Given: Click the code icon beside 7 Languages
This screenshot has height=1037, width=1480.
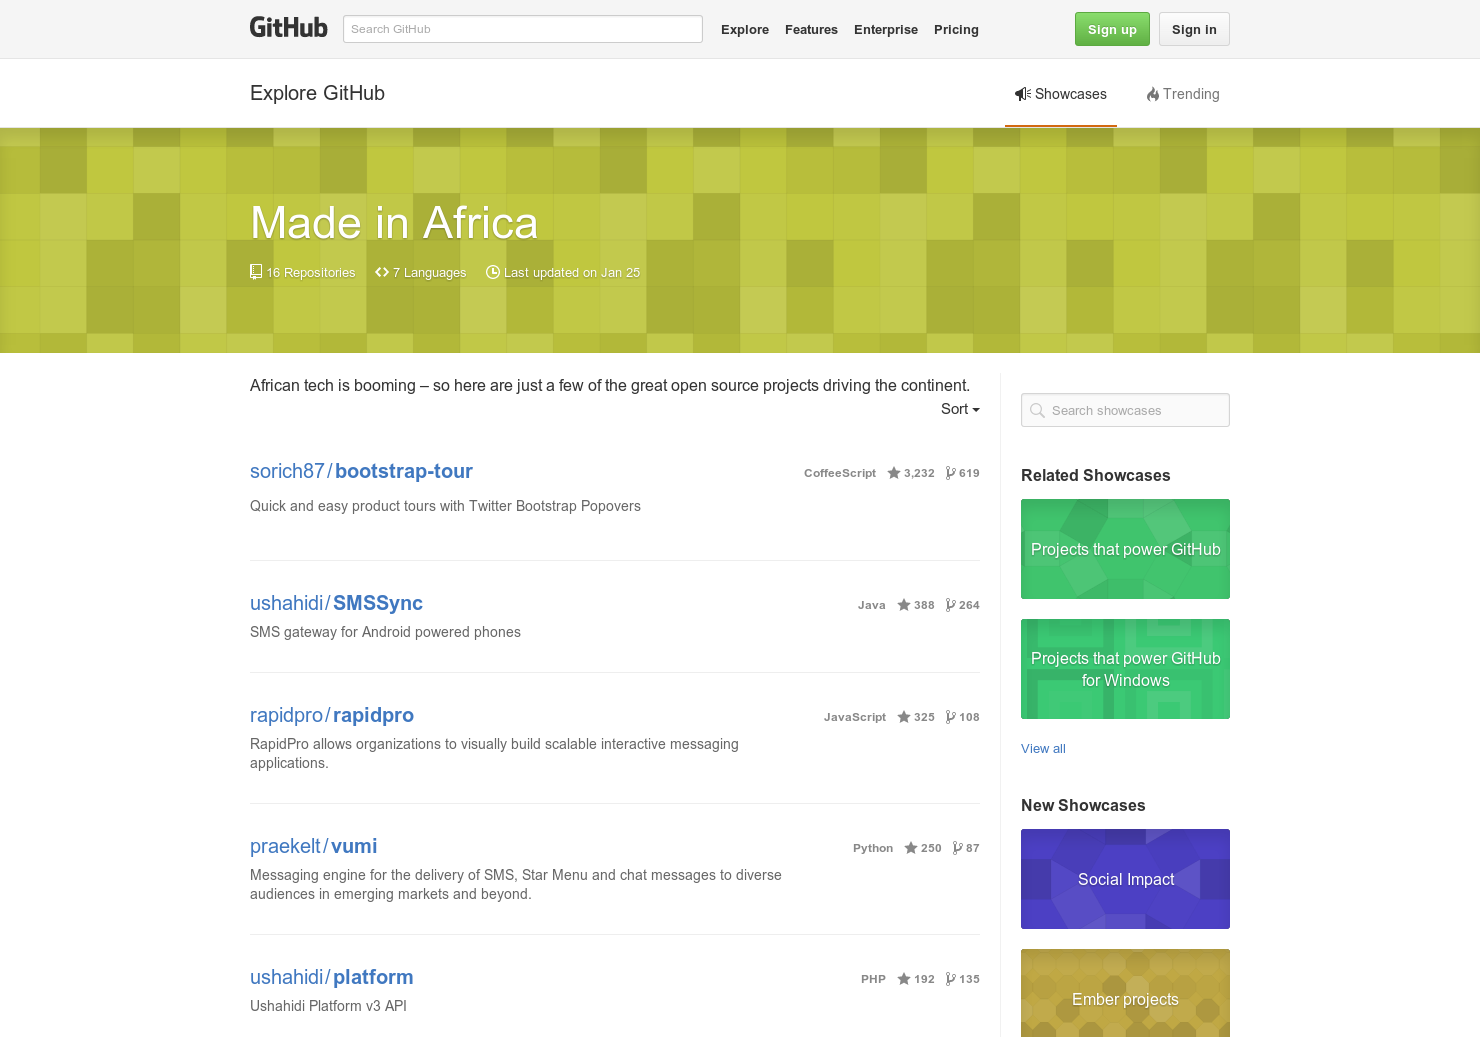Looking at the screenshot, I should click(x=382, y=272).
